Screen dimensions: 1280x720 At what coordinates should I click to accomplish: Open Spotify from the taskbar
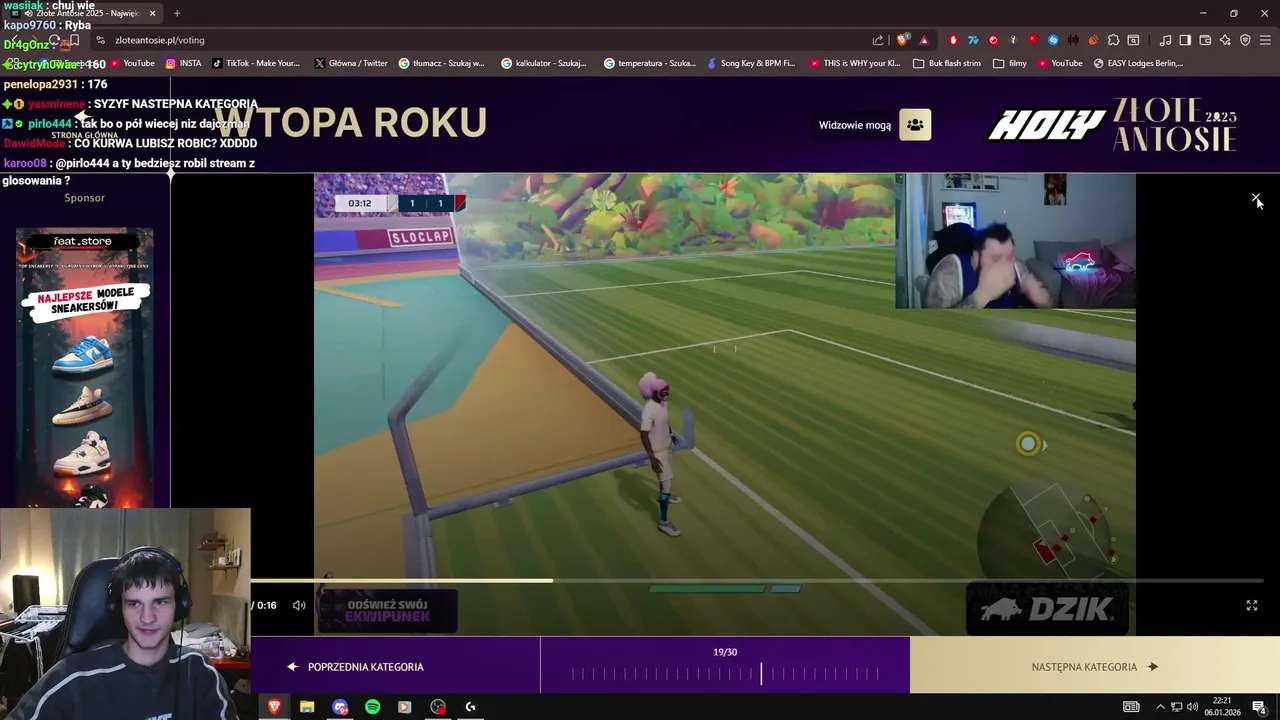[x=372, y=707]
